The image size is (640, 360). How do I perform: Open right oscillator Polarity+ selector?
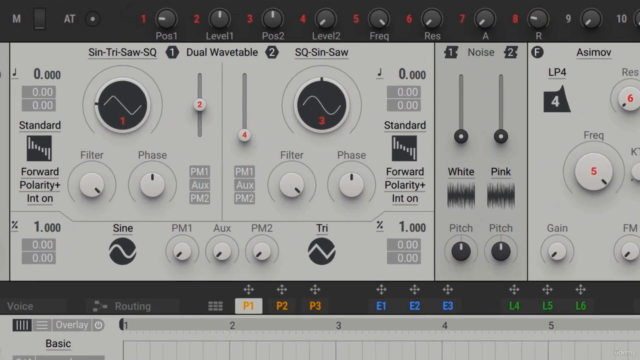[x=405, y=185]
